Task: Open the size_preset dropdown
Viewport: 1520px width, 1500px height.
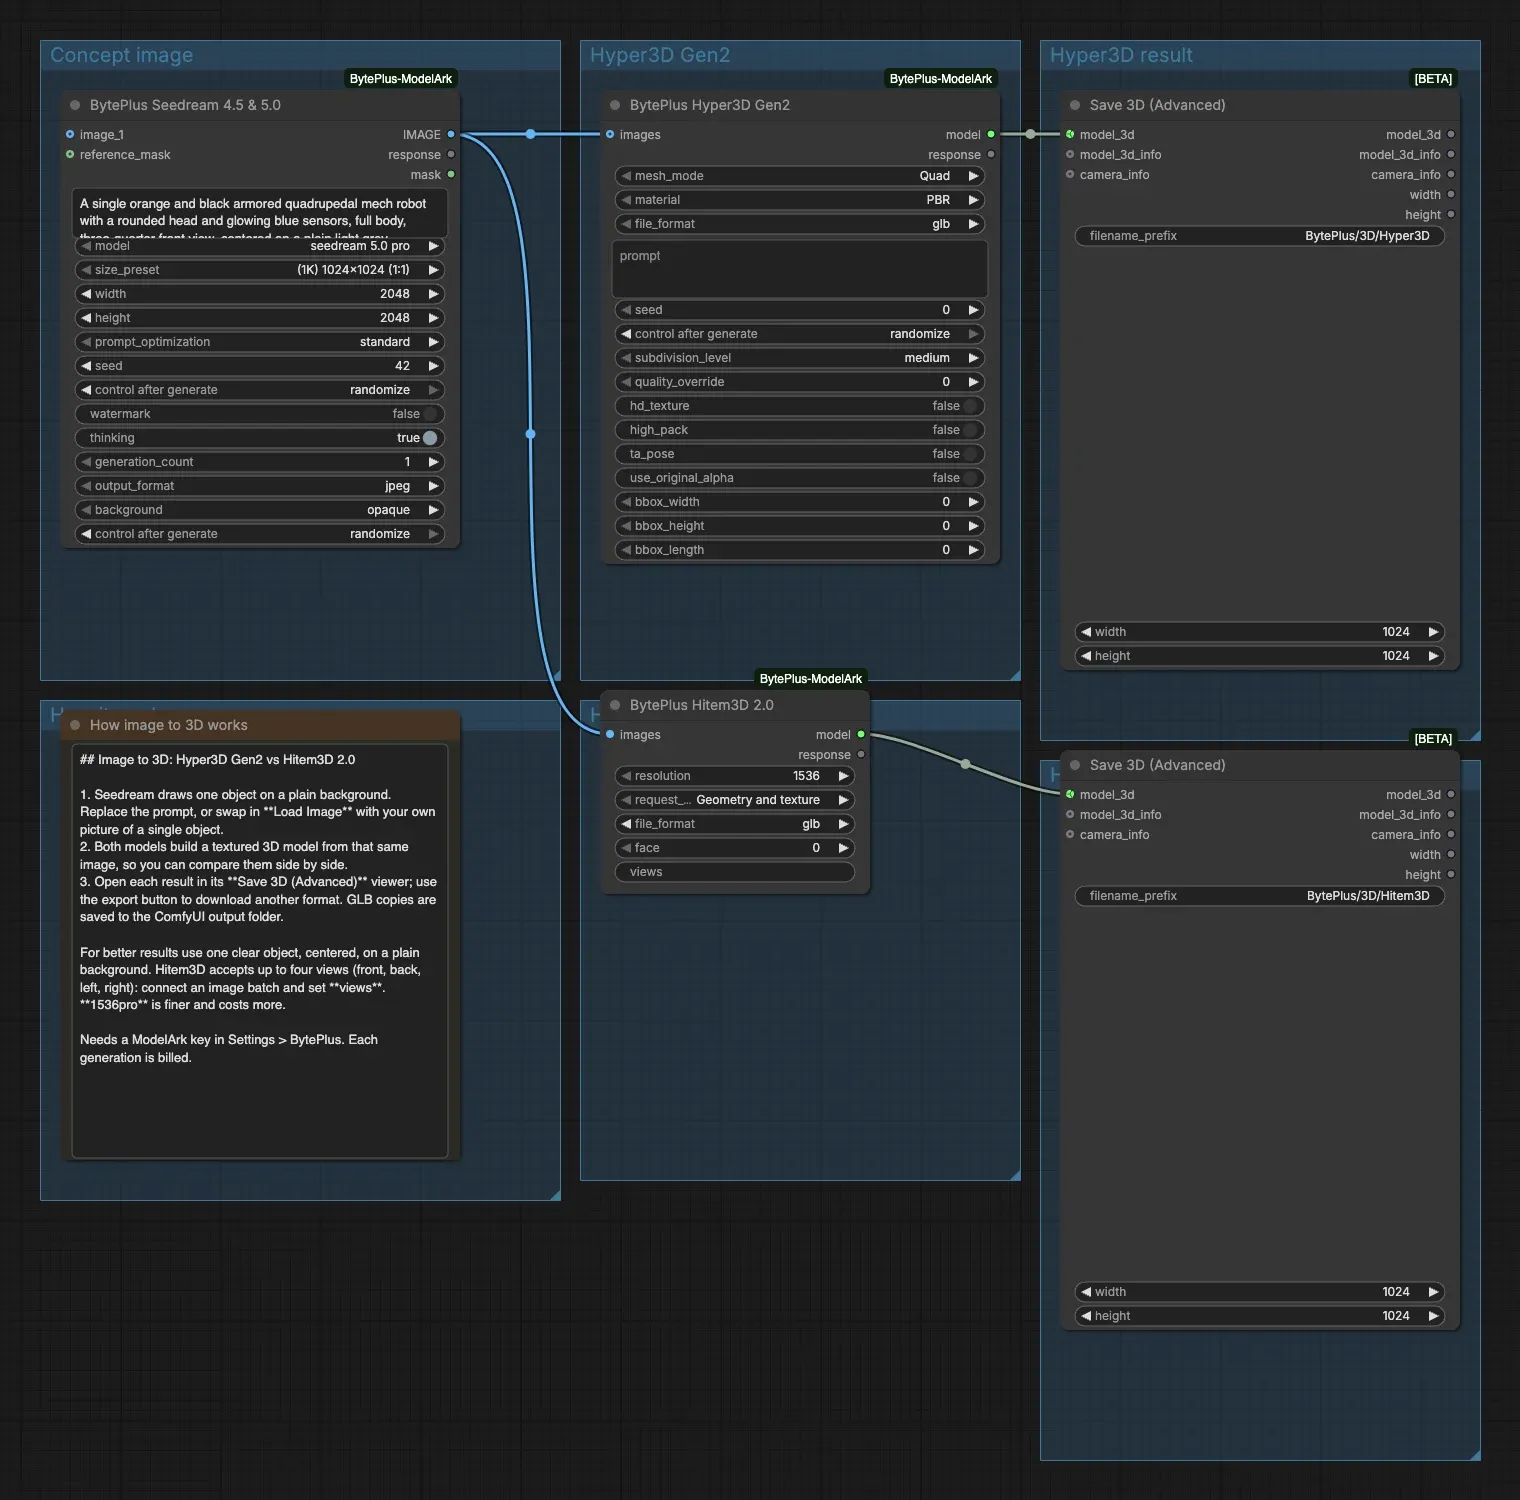Action: tap(260, 270)
